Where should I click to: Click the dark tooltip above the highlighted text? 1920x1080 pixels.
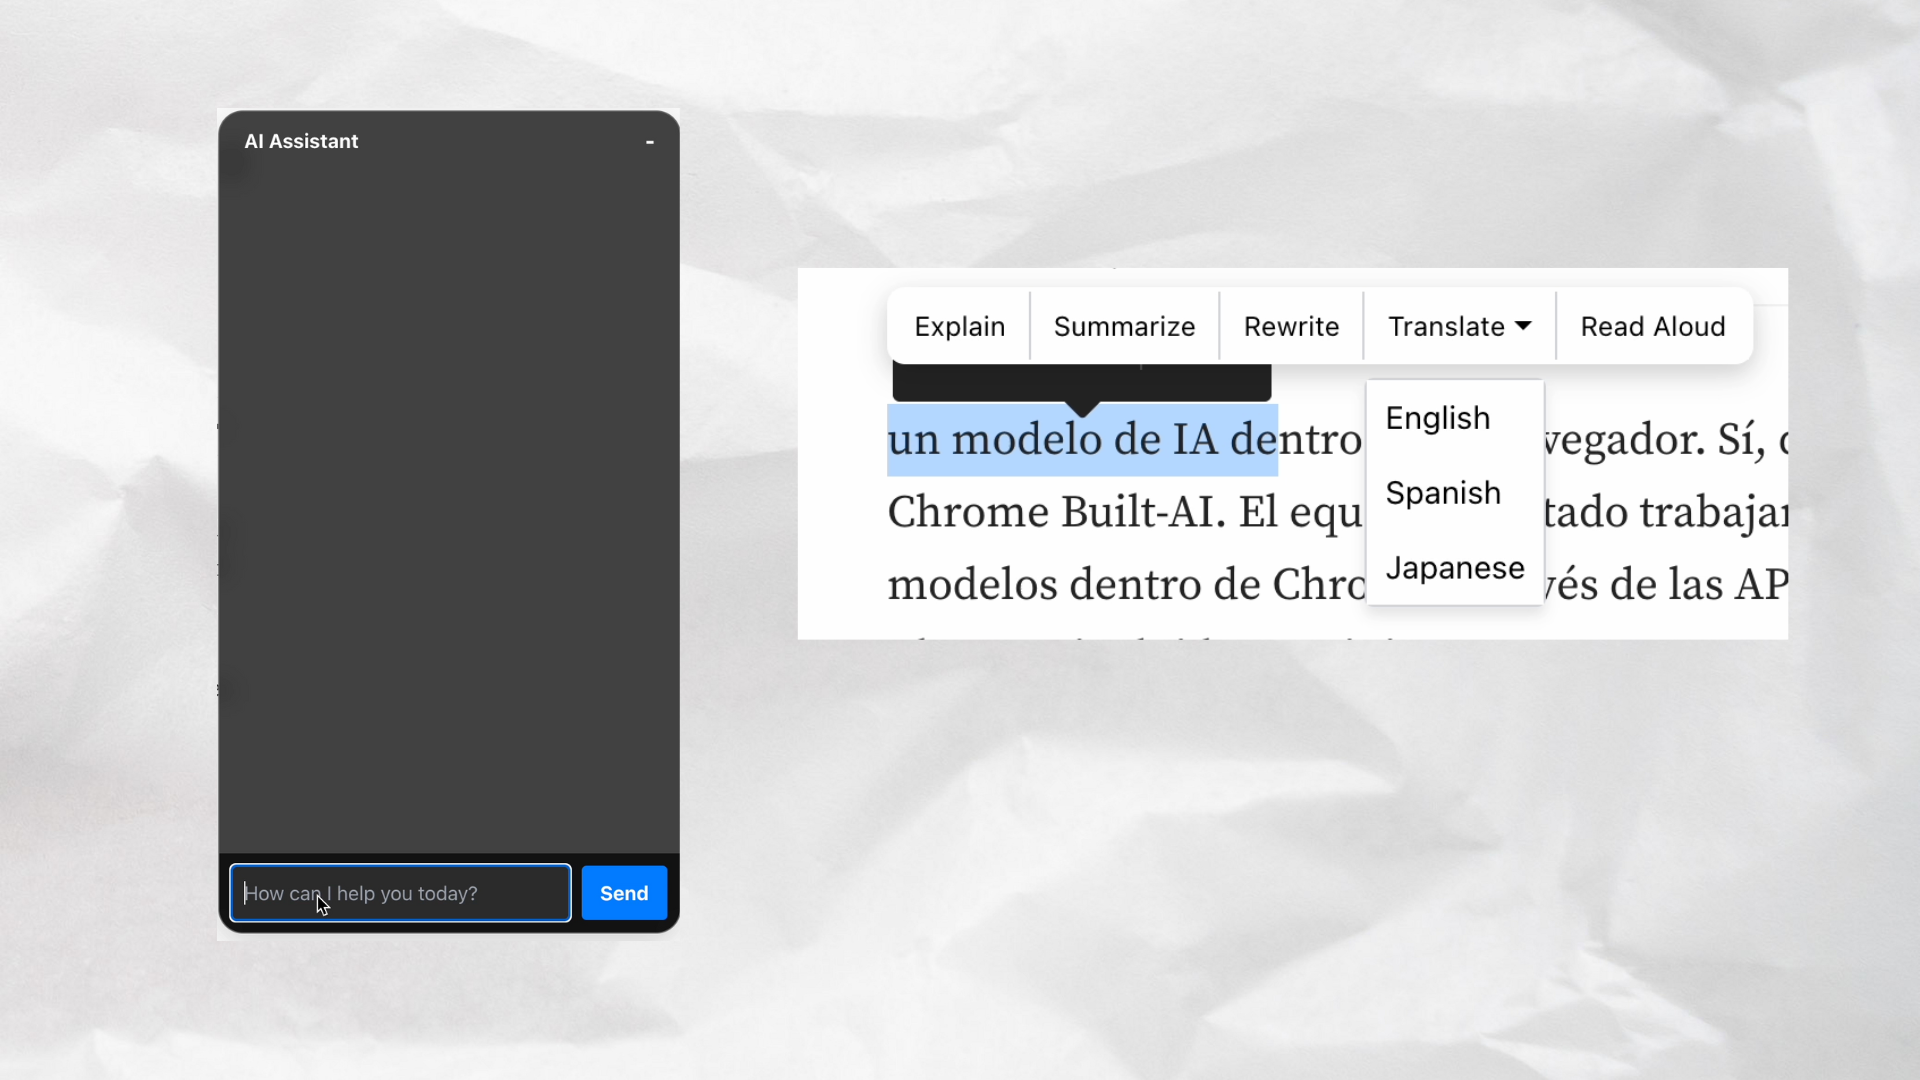coord(1080,381)
